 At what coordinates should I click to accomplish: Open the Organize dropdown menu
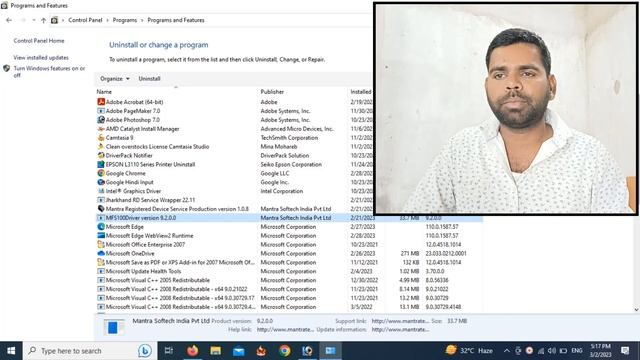(115, 78)
